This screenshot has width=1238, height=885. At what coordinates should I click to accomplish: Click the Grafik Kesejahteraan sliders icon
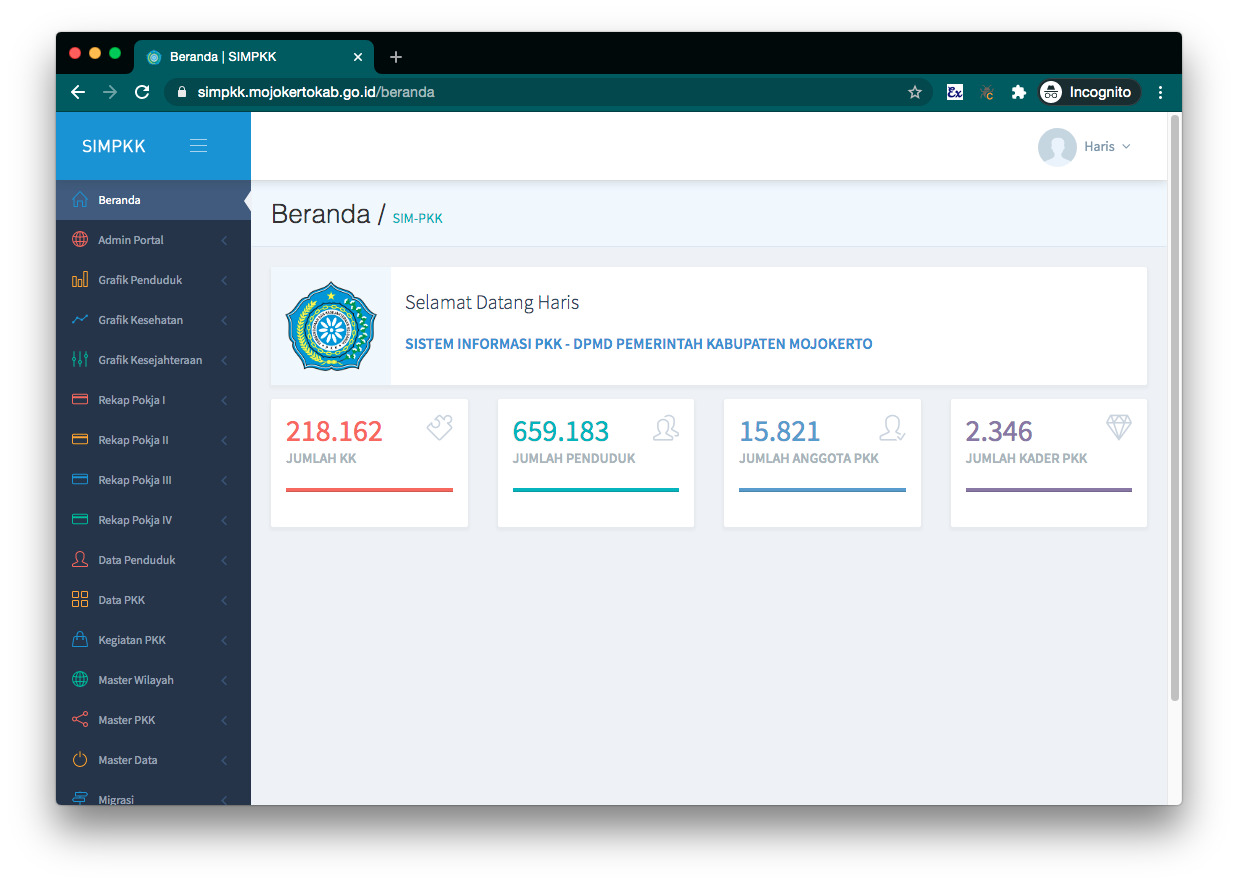[x=80, y=360]
